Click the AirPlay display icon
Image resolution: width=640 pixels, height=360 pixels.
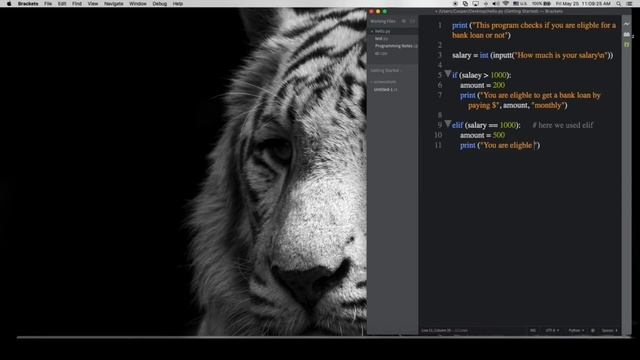(x=476, y=4)
